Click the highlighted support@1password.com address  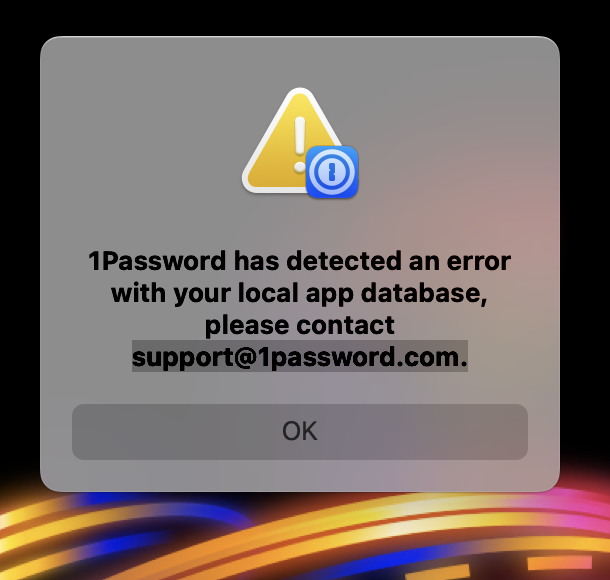tap(300, 356)
